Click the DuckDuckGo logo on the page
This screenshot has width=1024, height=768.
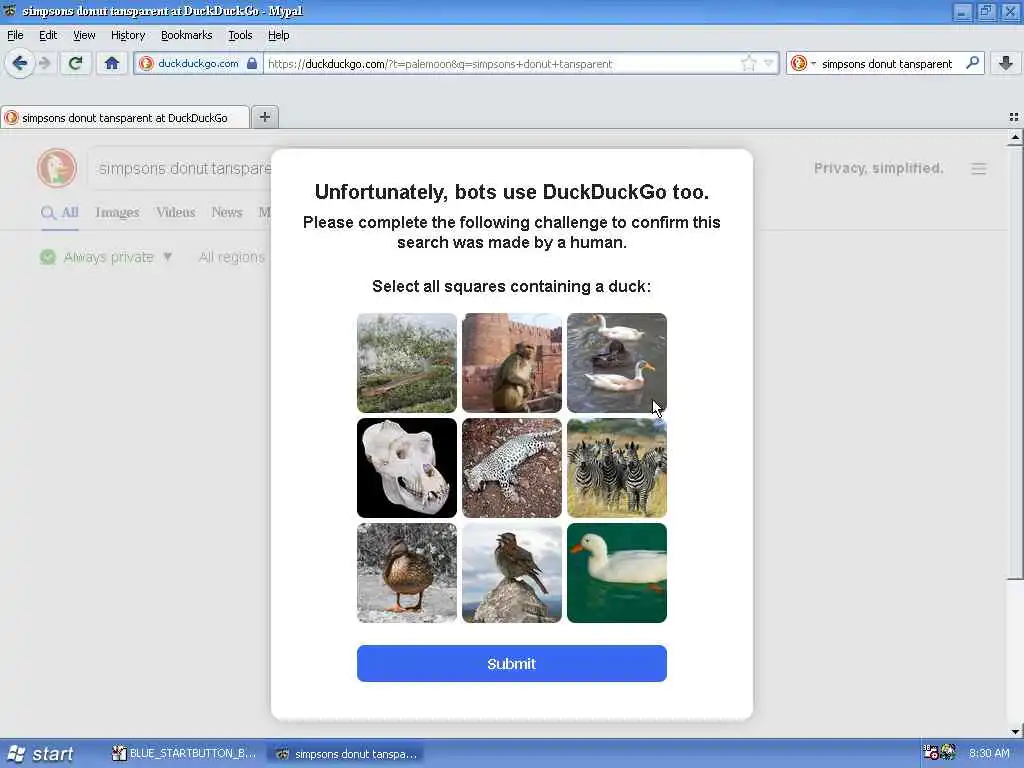(x=57, y=168)
